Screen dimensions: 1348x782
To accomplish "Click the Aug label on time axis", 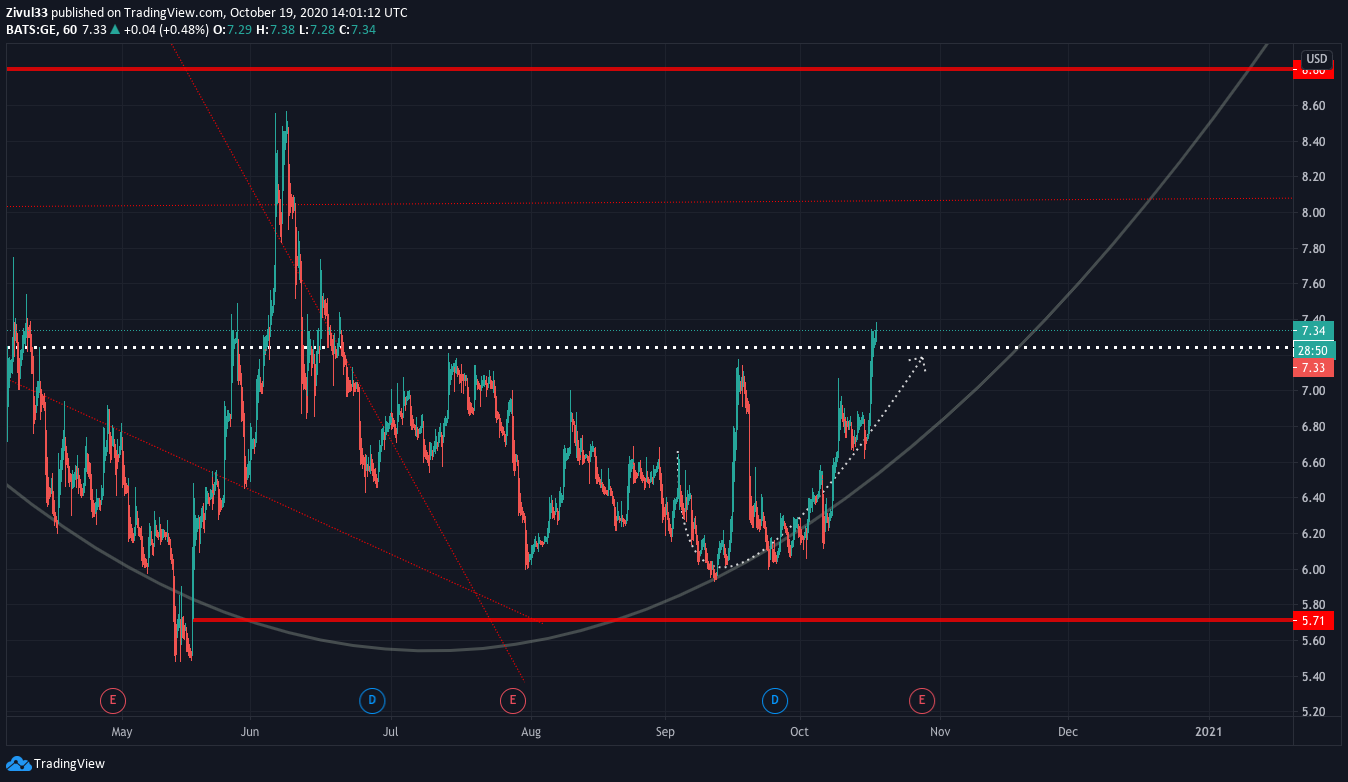I will pyautogui.click(x=531, y=731).
